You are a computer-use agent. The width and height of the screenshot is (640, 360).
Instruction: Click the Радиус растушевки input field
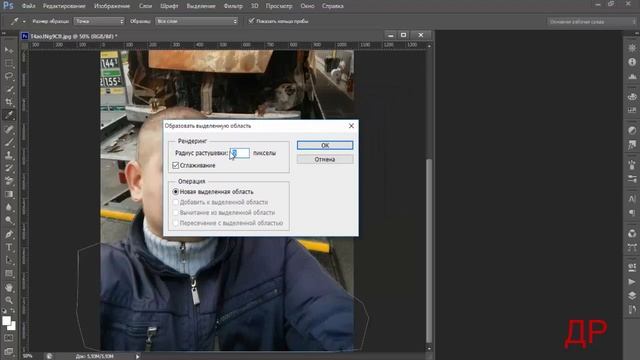click(x=240, y=153)
